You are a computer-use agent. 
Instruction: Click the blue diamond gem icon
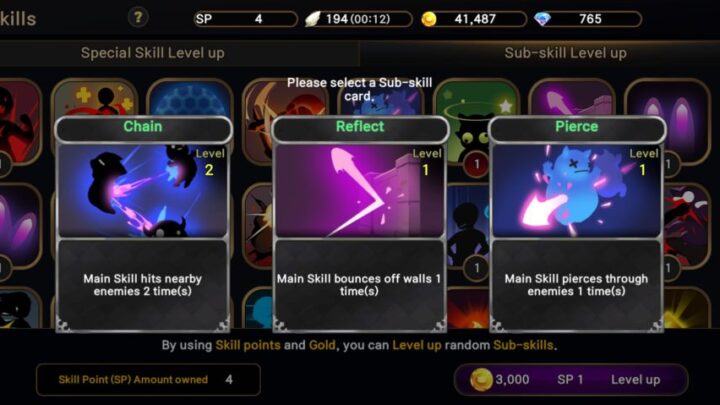coord(543,19)
